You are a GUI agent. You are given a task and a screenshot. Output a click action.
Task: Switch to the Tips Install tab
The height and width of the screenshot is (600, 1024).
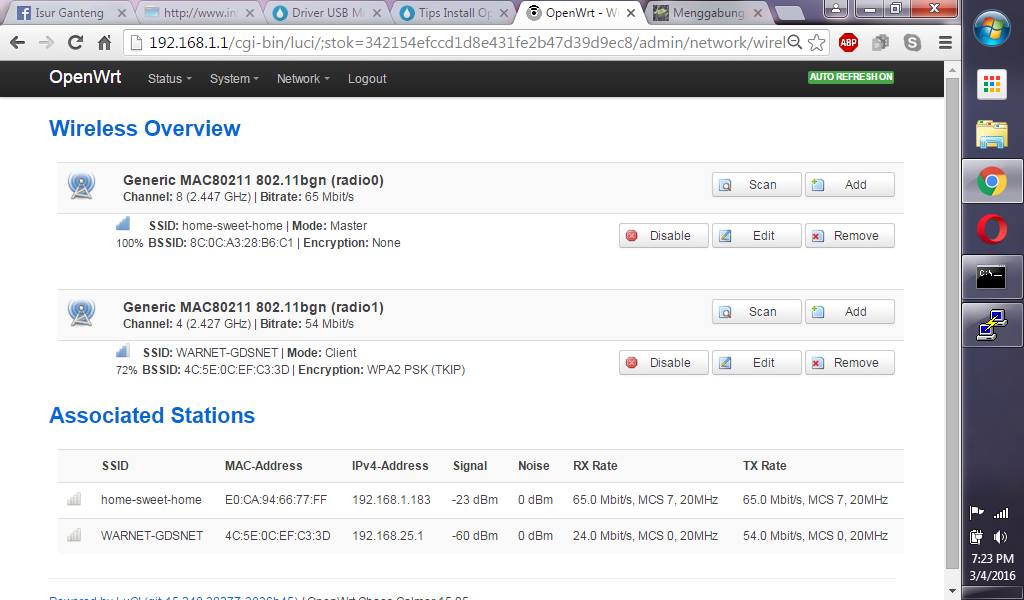454,13
